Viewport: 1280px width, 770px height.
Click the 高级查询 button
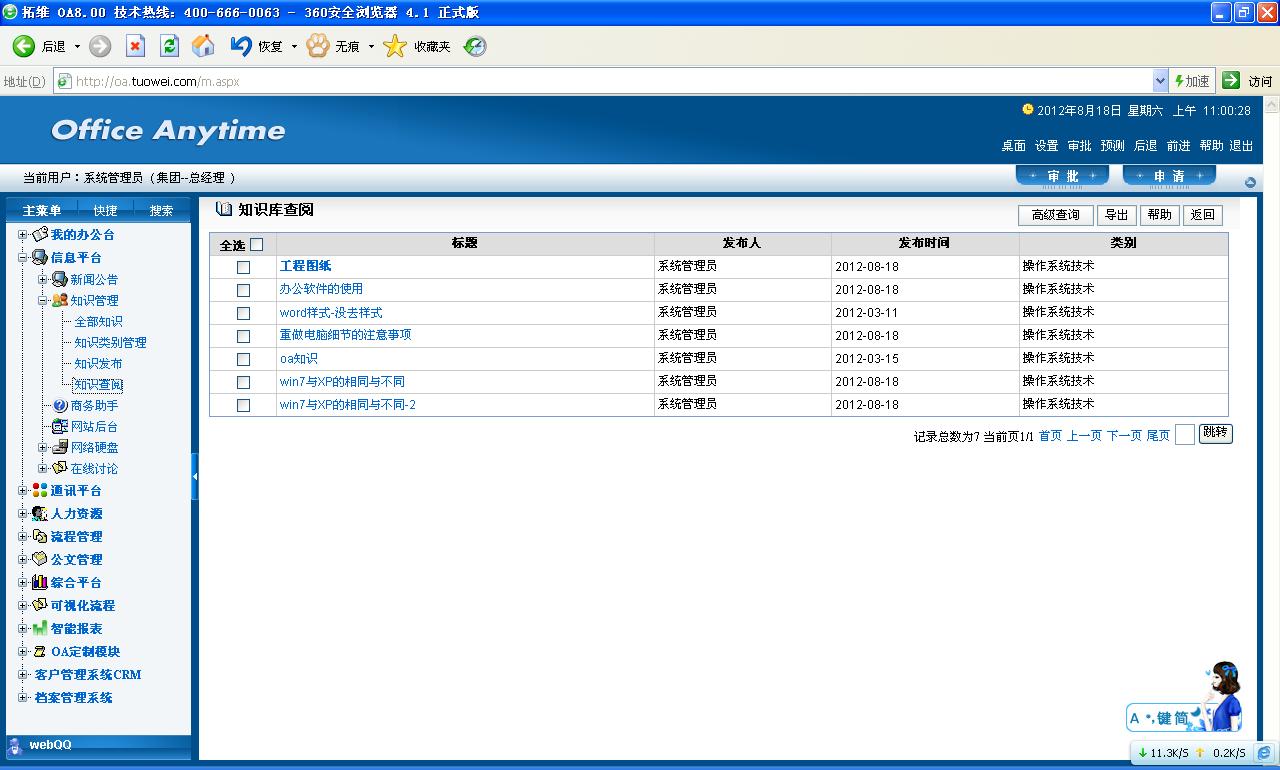1055,215
